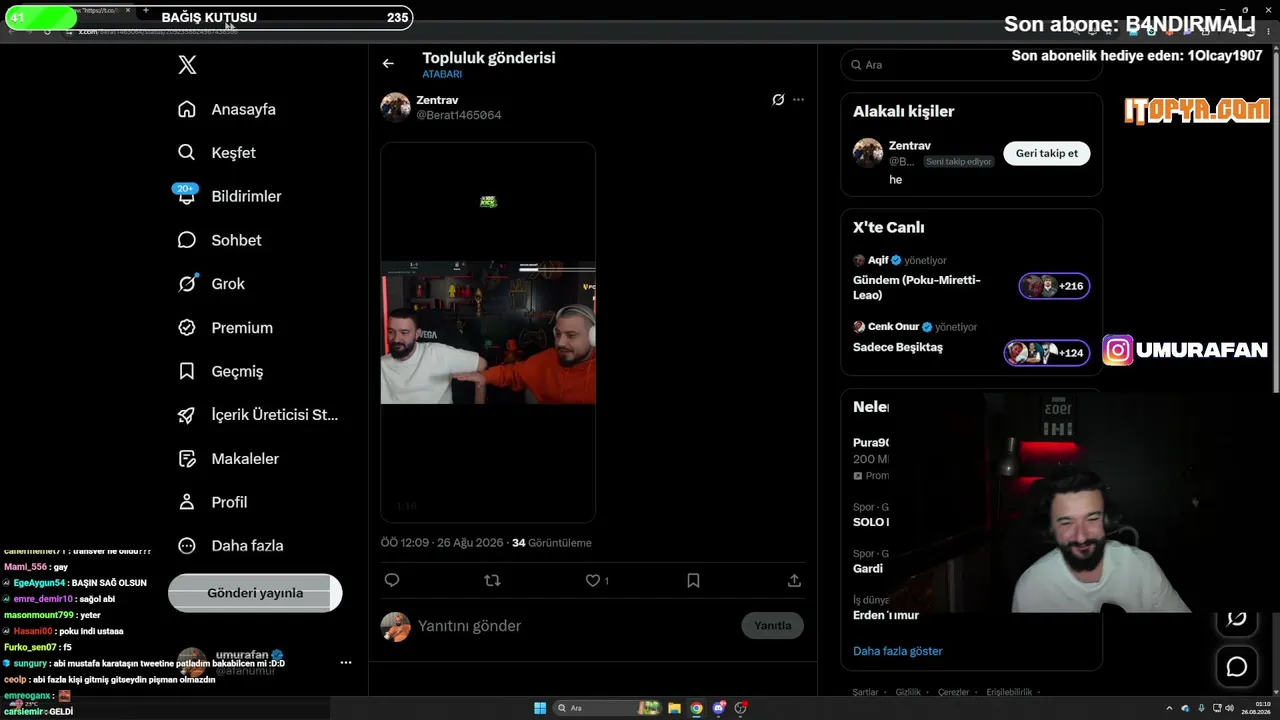The height and width of the screenshot is (720, 1280).
Task: Open the post's three-dot more menu
Action: pyautogui.click(x=798, y=100)
